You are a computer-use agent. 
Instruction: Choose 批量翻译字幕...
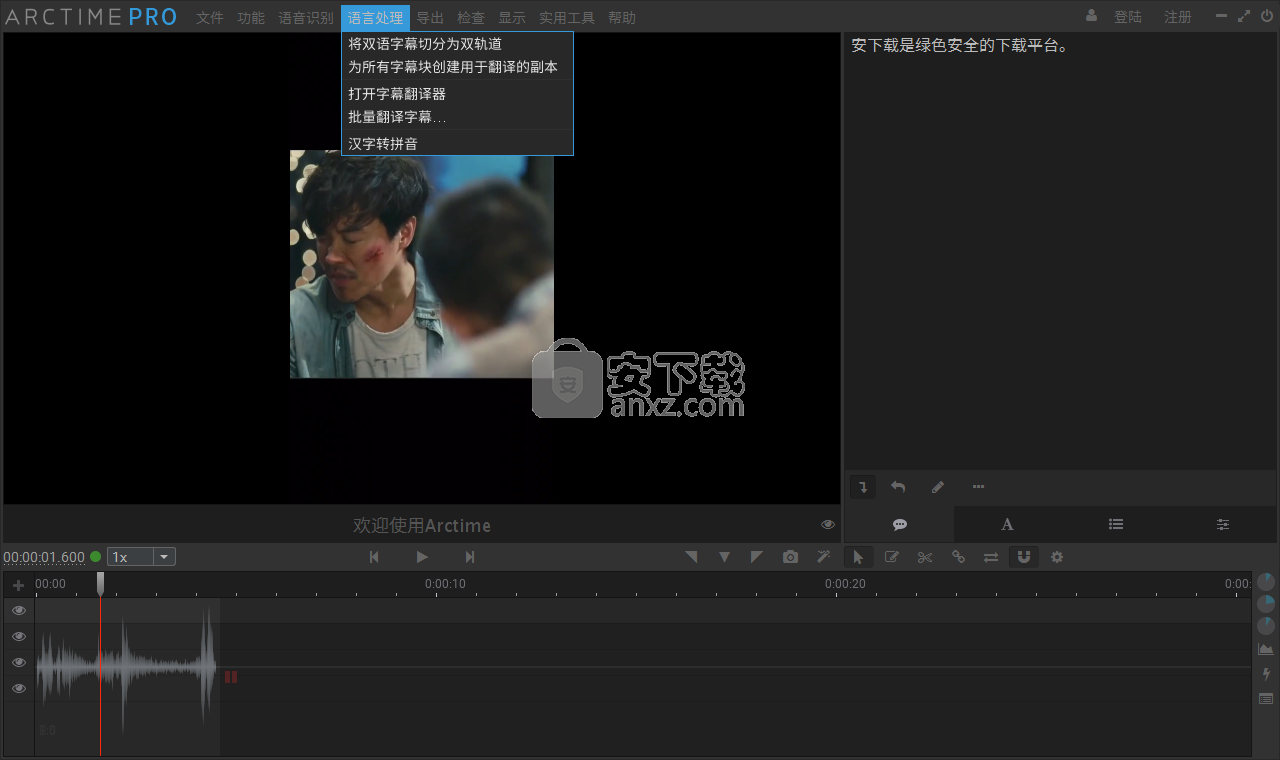457,117
